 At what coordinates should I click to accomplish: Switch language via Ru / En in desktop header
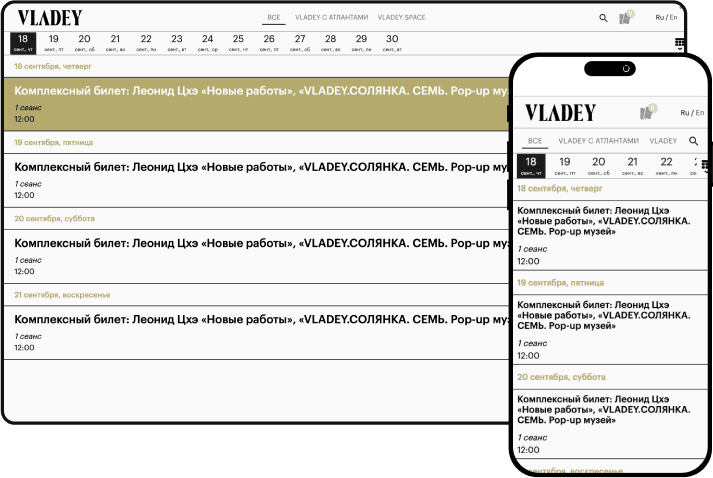tap(666, 18)
